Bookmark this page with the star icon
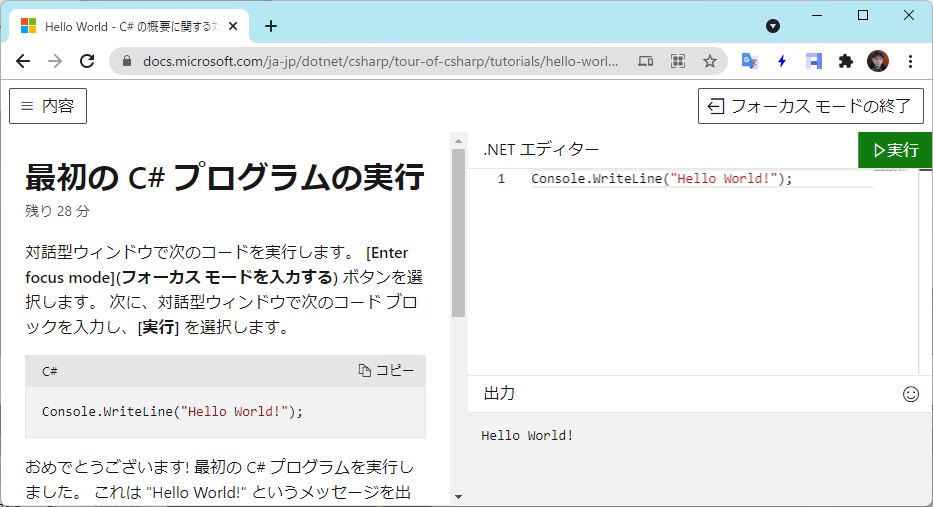Screen dimensions: 933x507 (x=709, y=61)
